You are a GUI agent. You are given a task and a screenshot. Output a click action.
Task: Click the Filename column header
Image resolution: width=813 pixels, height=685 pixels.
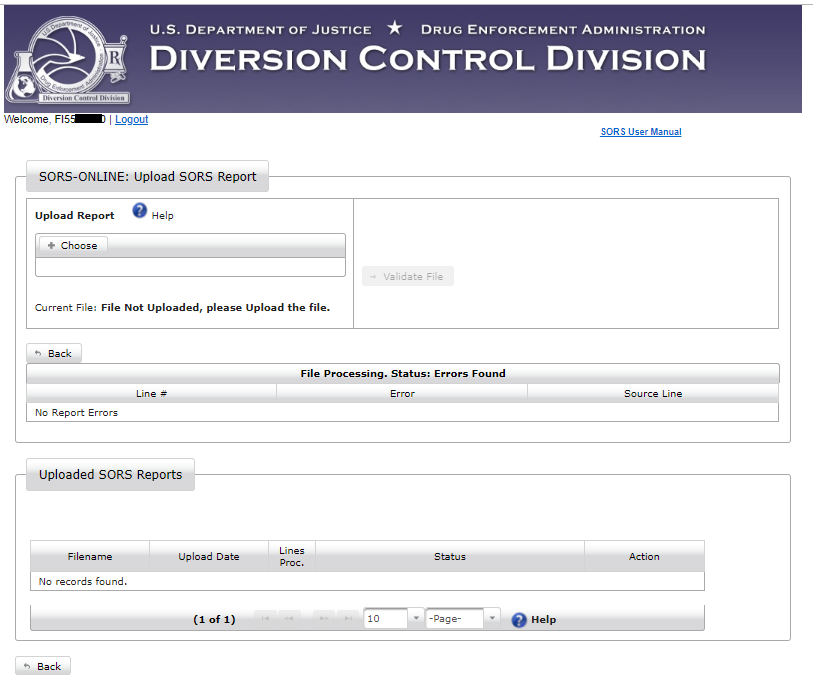pos(90,556)
